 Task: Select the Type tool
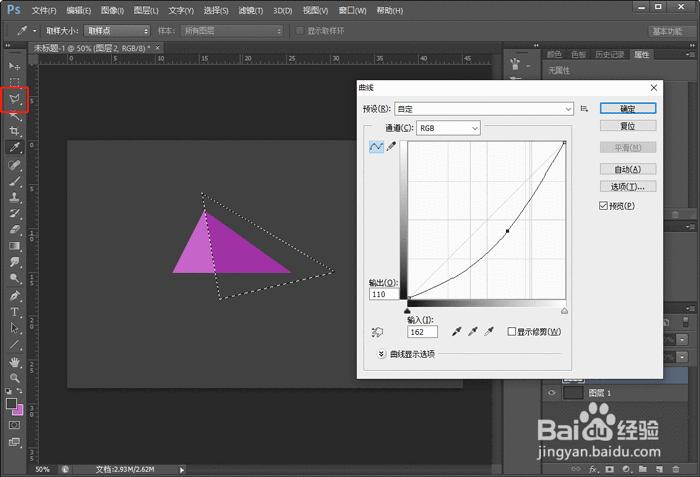click(x=15, y=312)
